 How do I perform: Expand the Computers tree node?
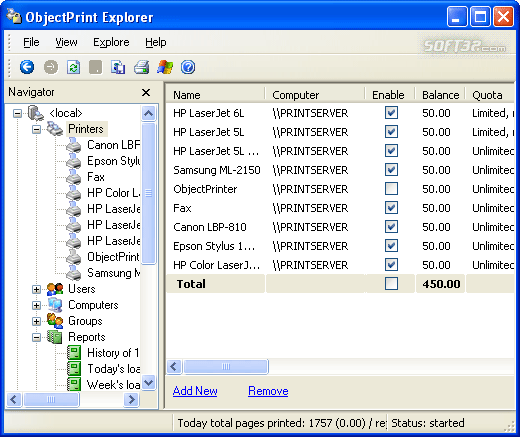[x=36, y=305]
